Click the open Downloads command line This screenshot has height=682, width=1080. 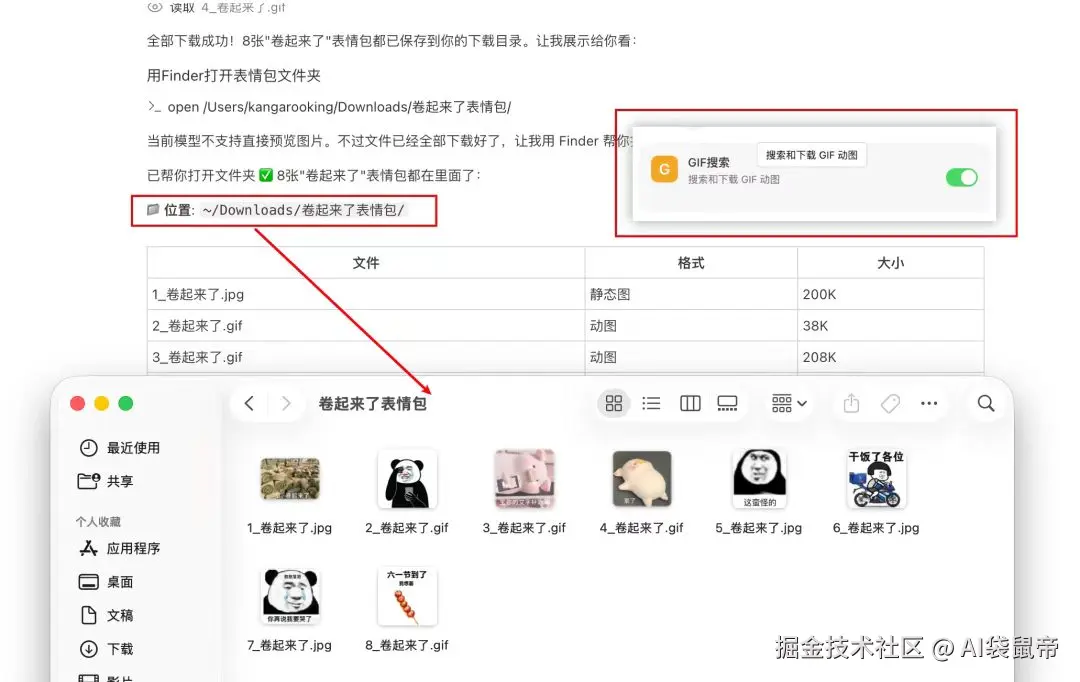click(x=329, y=107)
